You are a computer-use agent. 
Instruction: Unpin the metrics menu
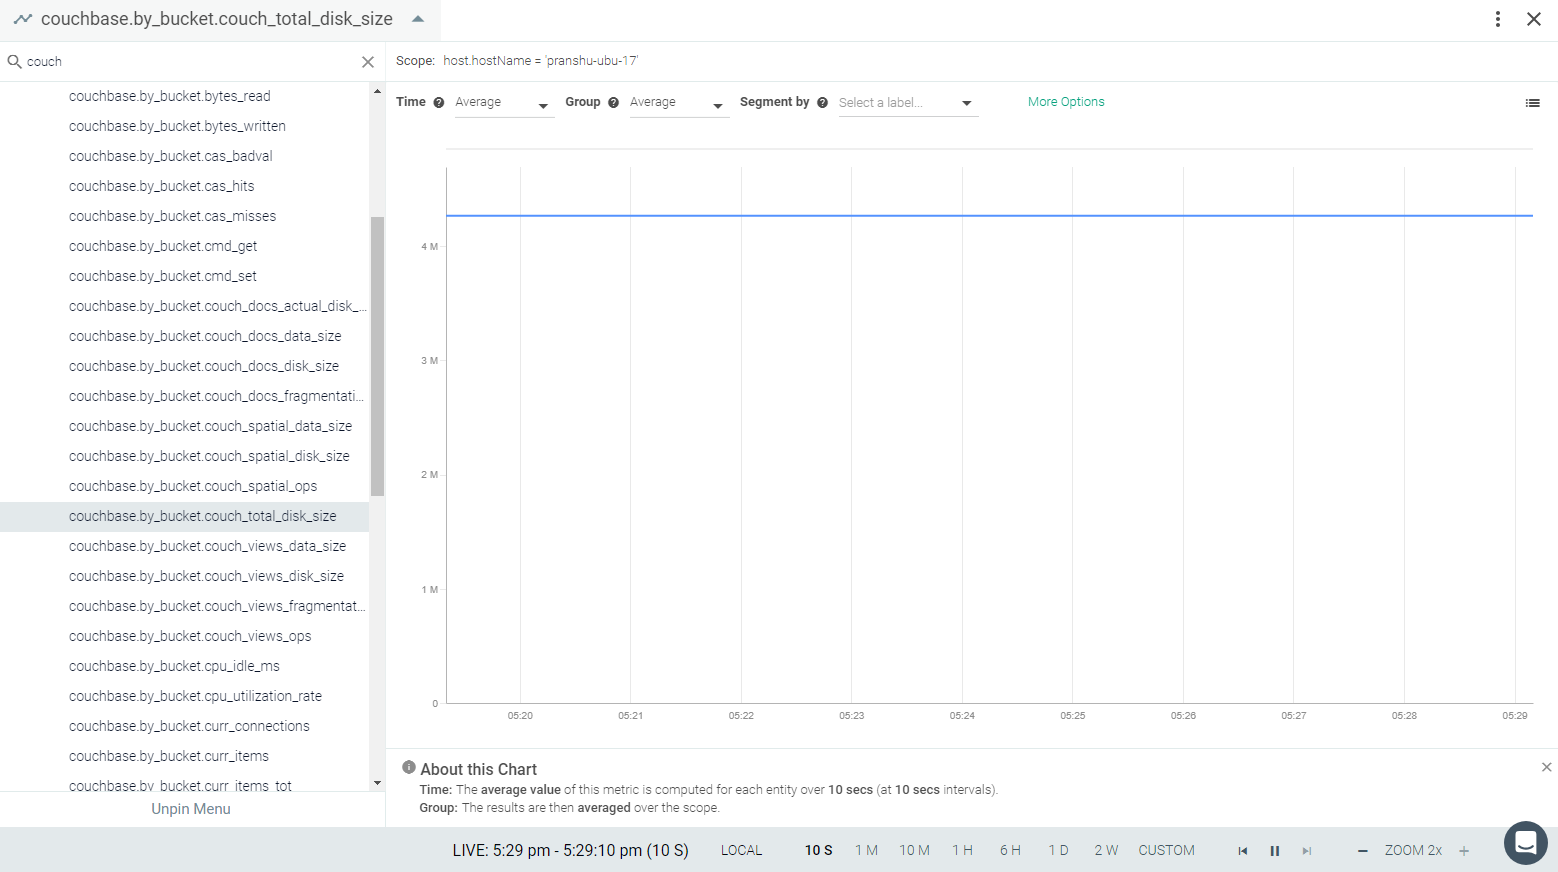tap(191, 809)
